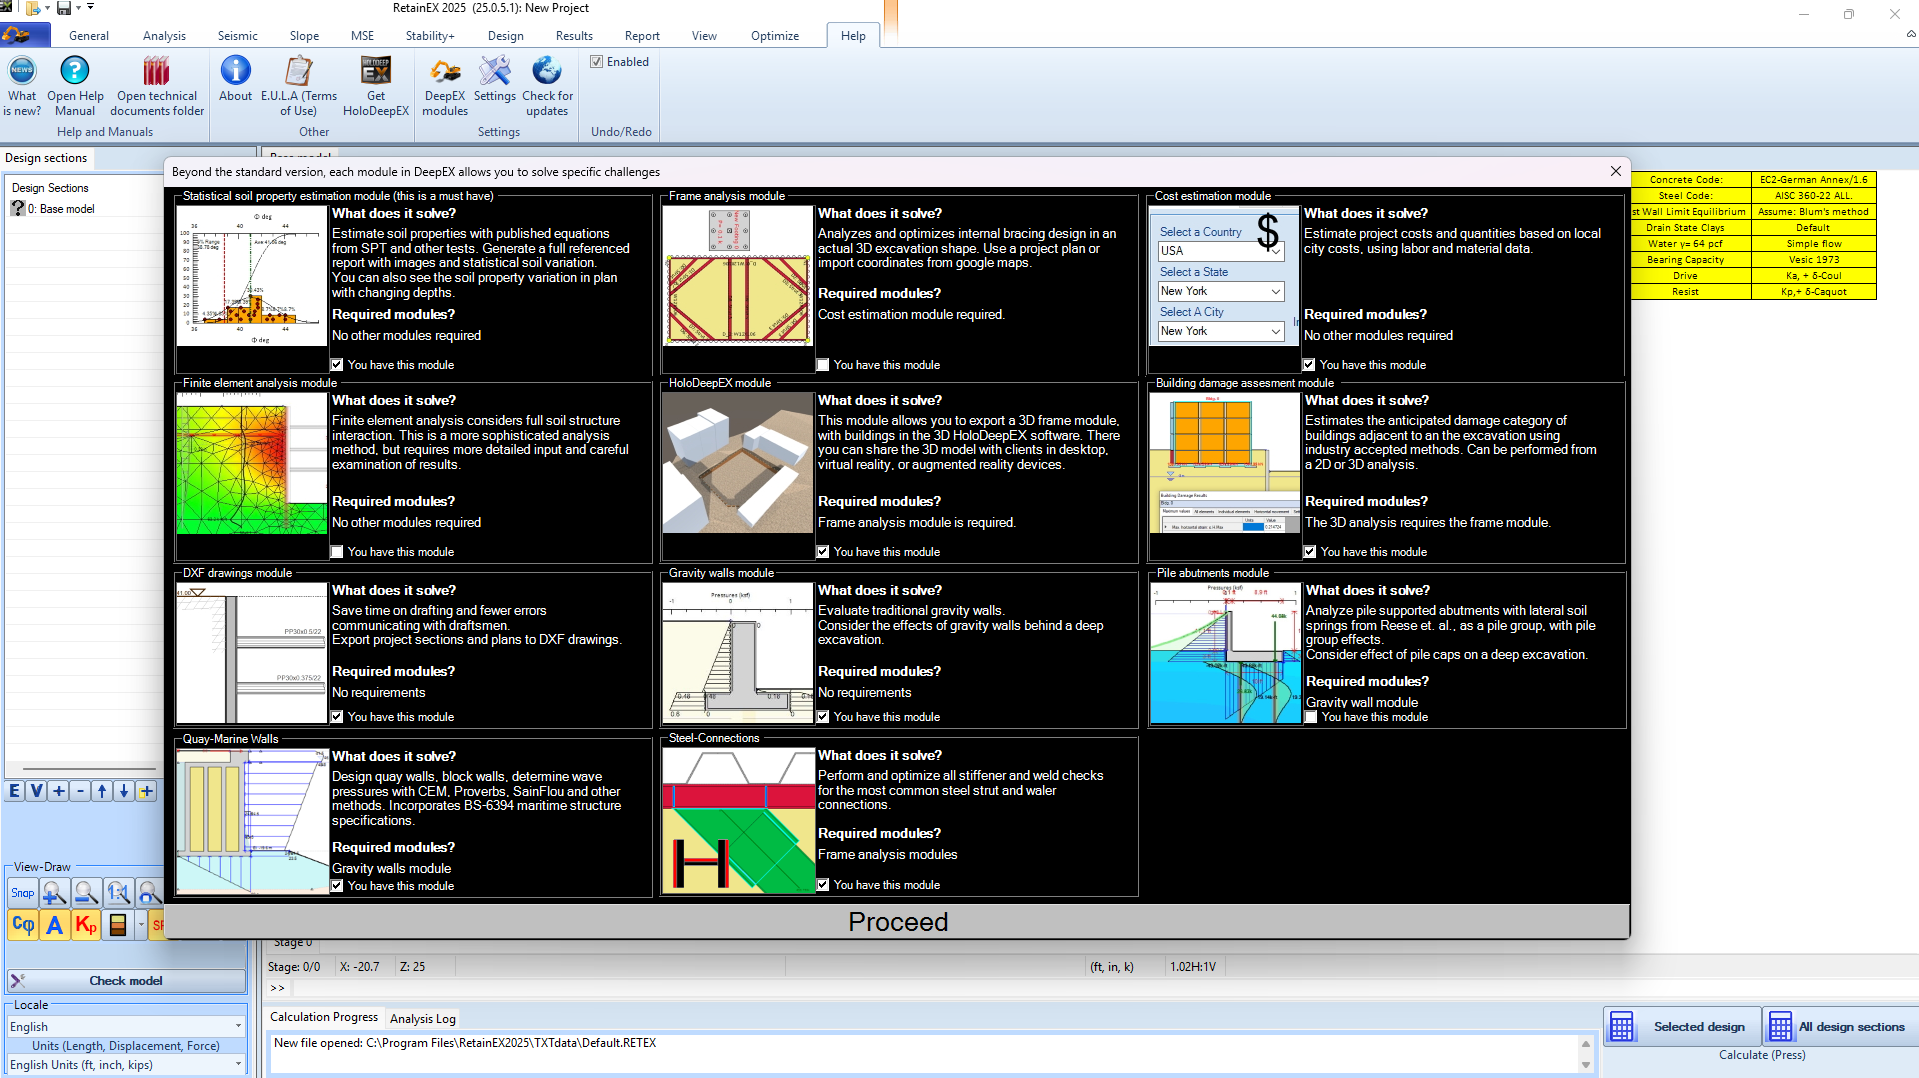Screen dimensions: 1919x1078
Task: Calculate Selected design
Action: (1682, 1027)
